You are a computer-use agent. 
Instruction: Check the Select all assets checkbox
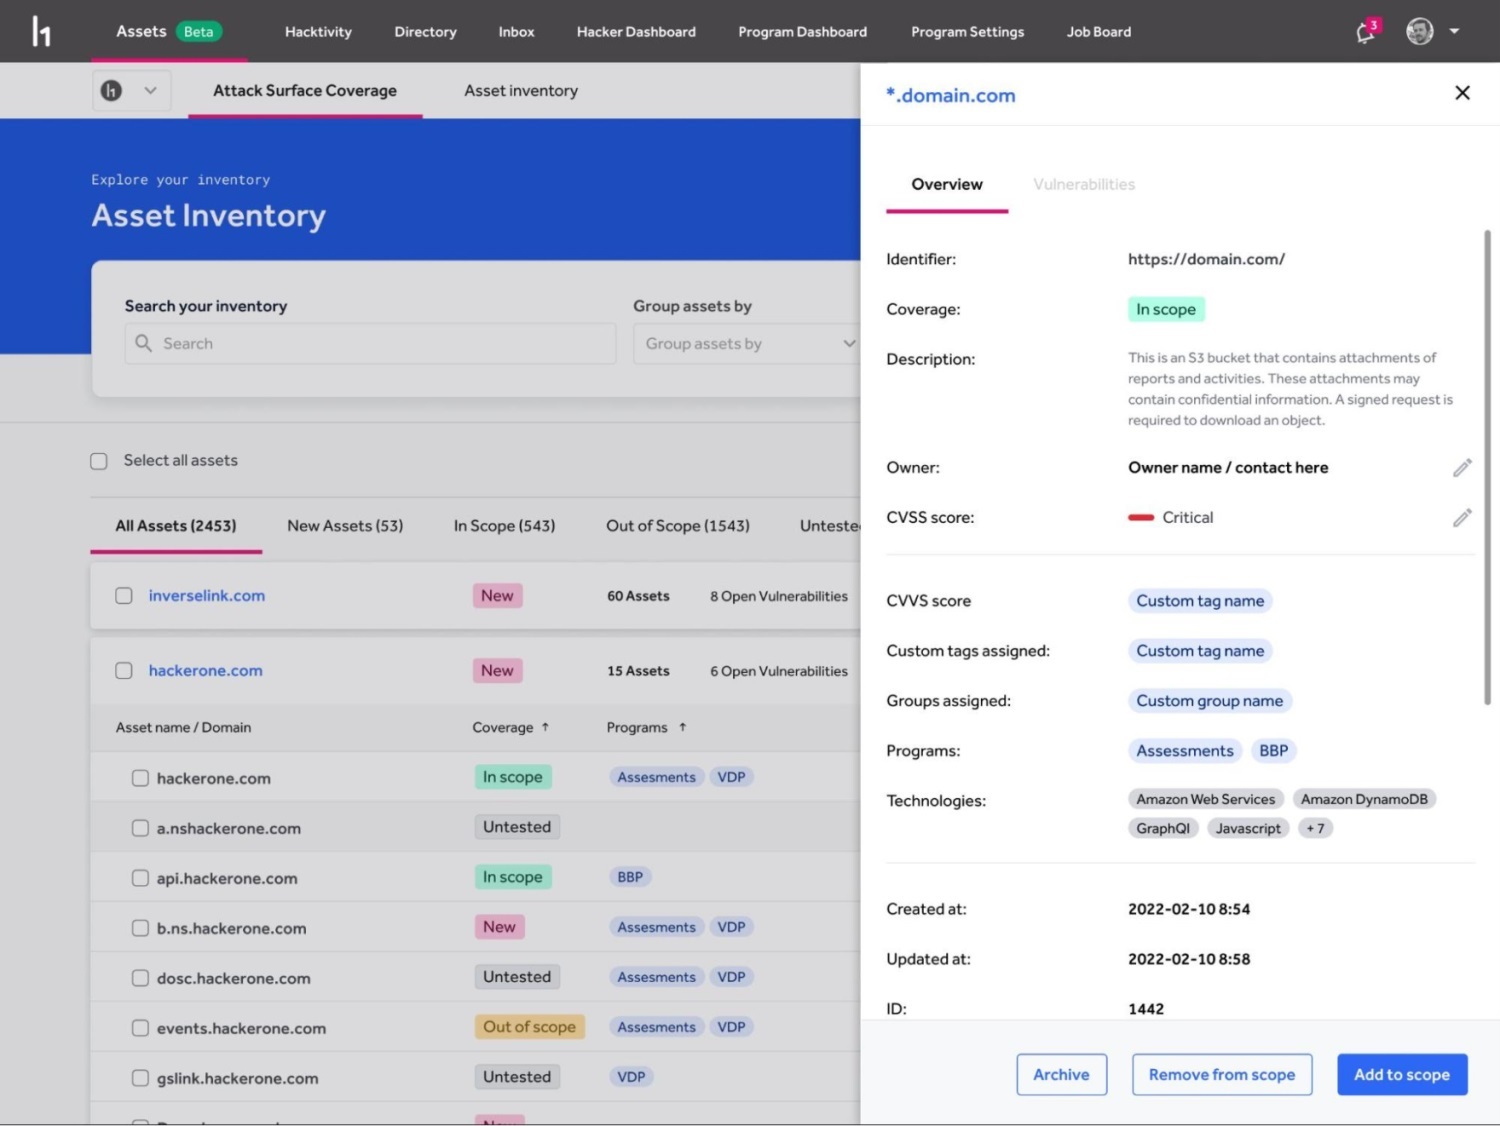99,461
